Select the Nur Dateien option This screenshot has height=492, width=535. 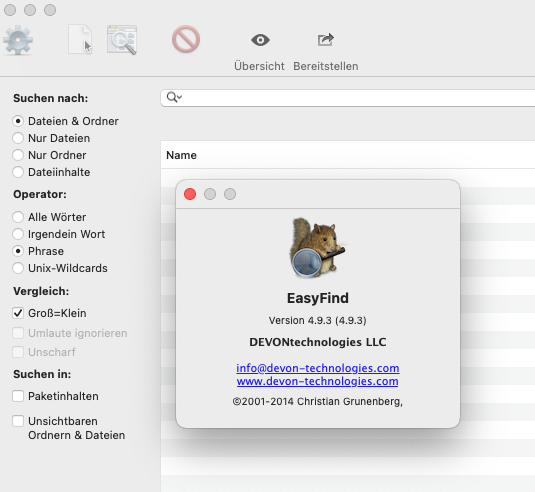(18, 138)
